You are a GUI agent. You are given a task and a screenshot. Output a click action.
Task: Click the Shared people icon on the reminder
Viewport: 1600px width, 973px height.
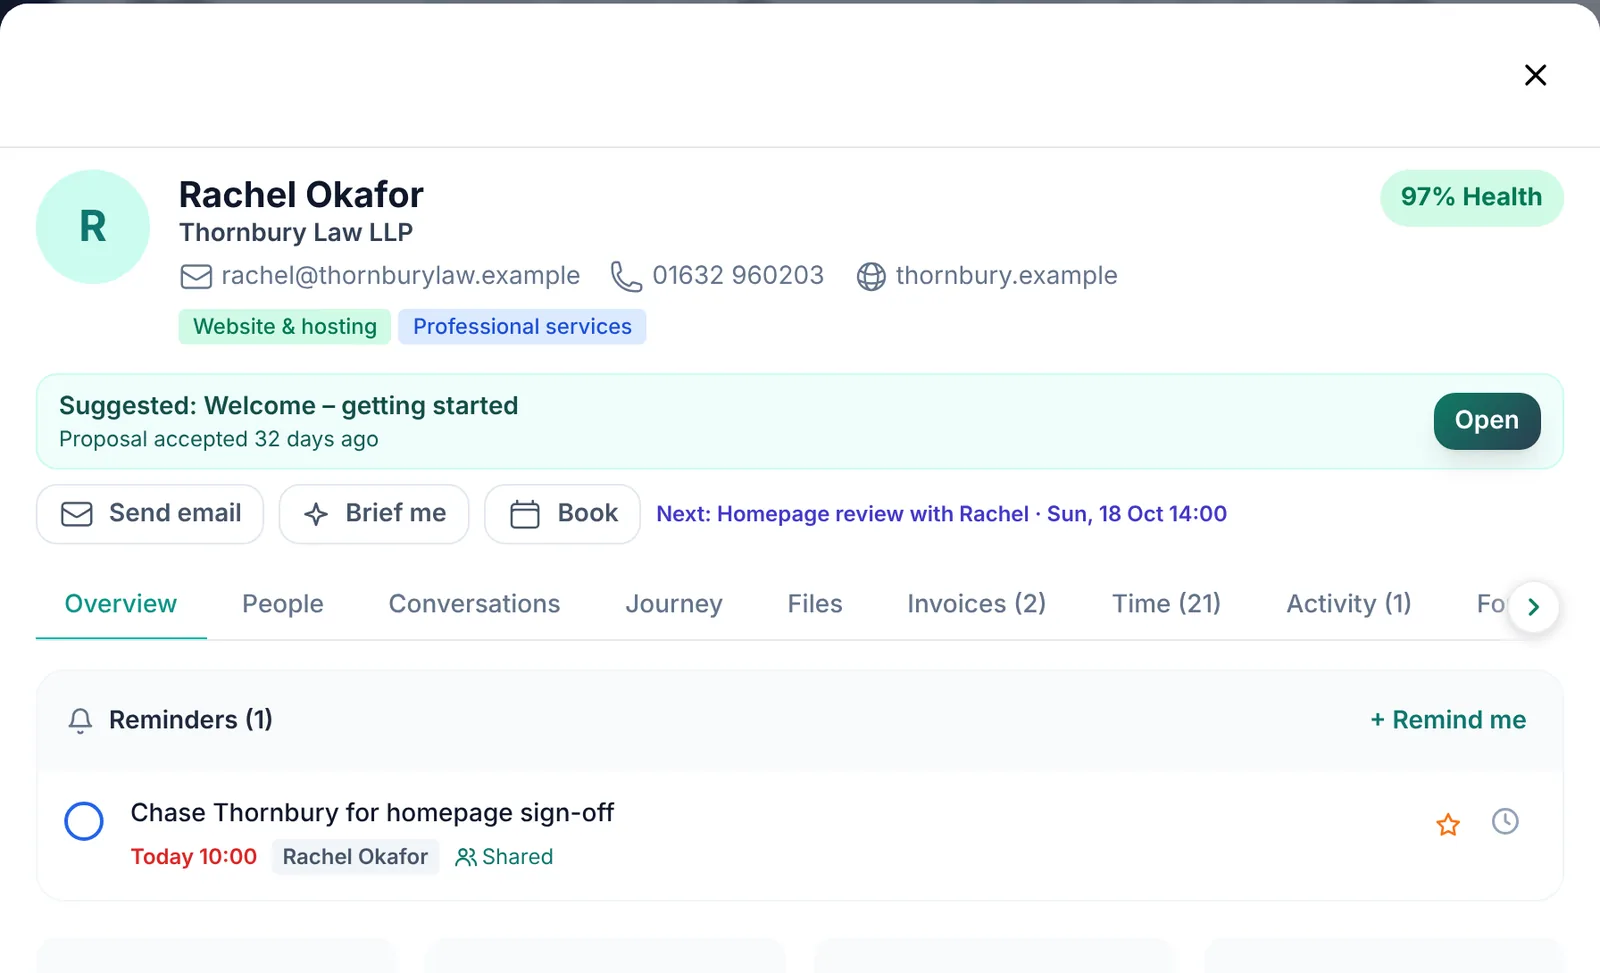[x=466, y=857]
